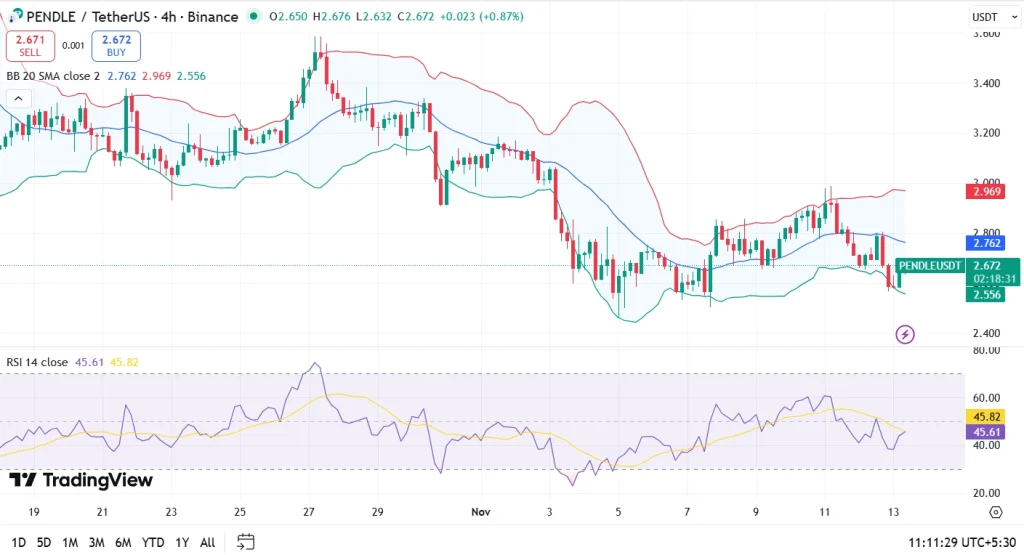Open the timezone menu showing UTC+5:30

click(962, 542)
